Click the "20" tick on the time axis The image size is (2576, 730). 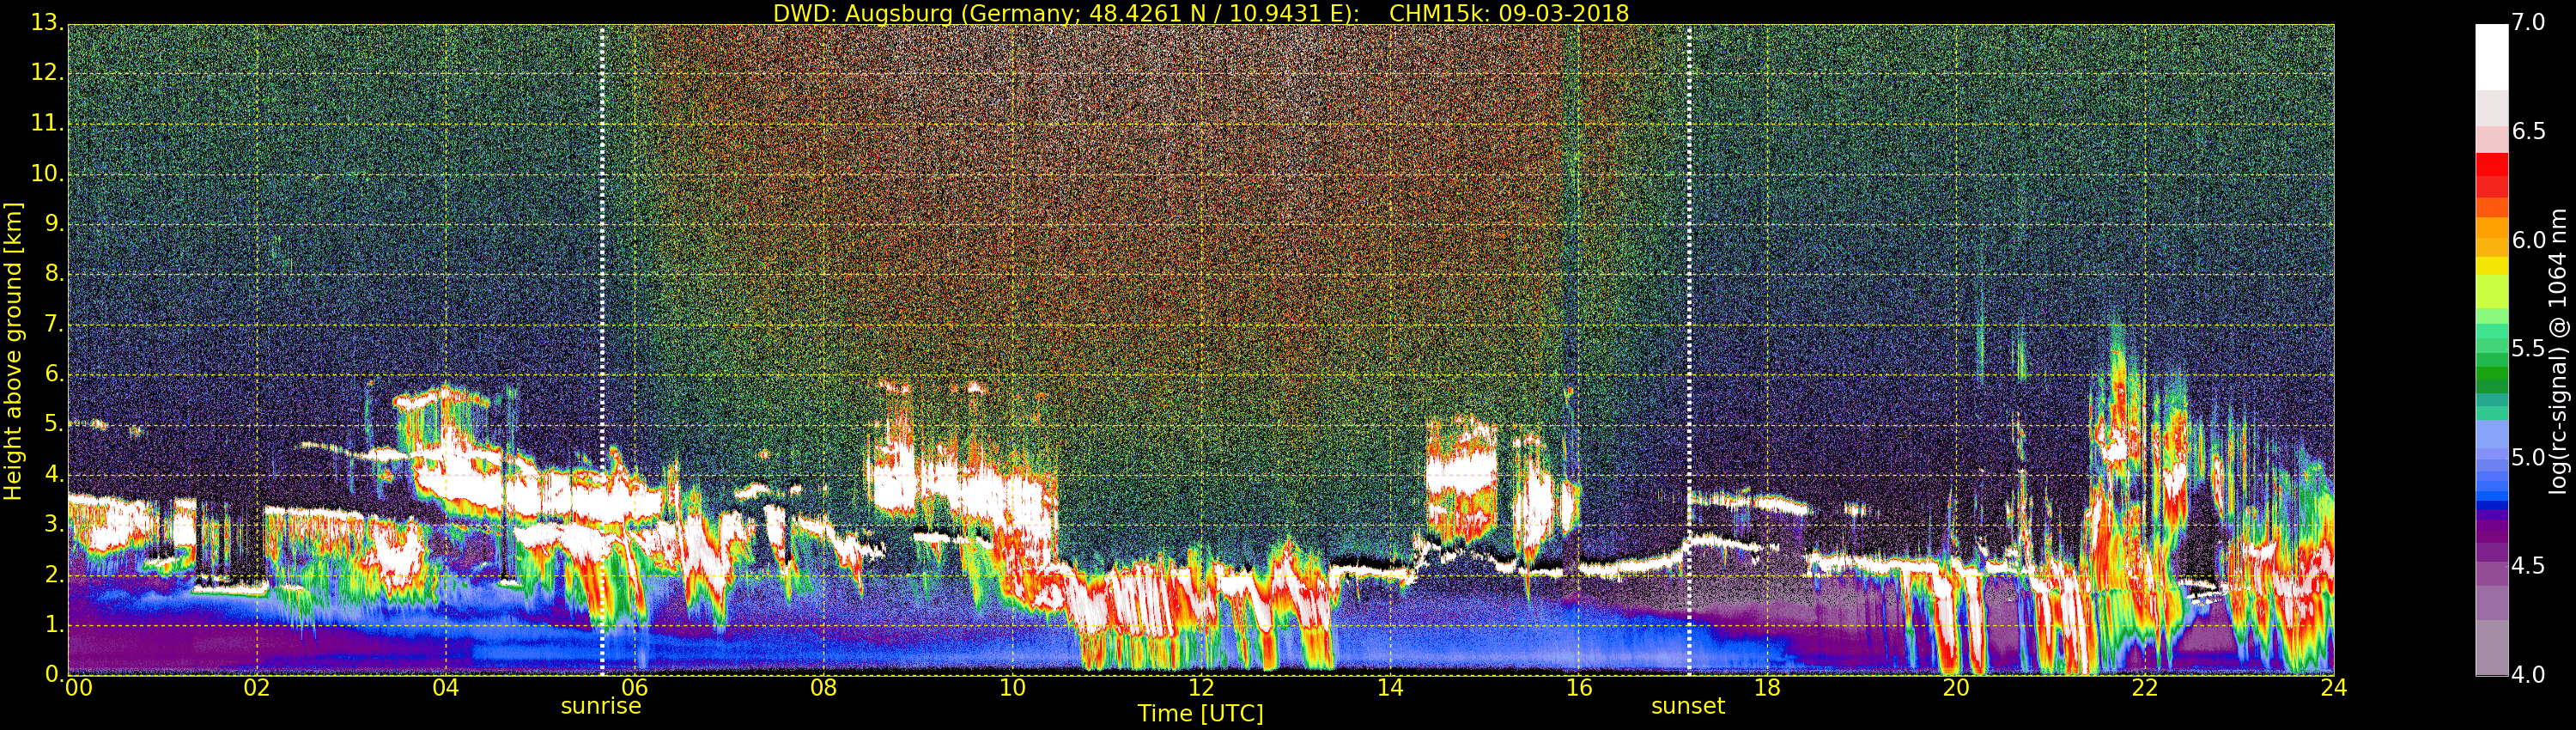pyautogui.click(x=1957, y=688)
